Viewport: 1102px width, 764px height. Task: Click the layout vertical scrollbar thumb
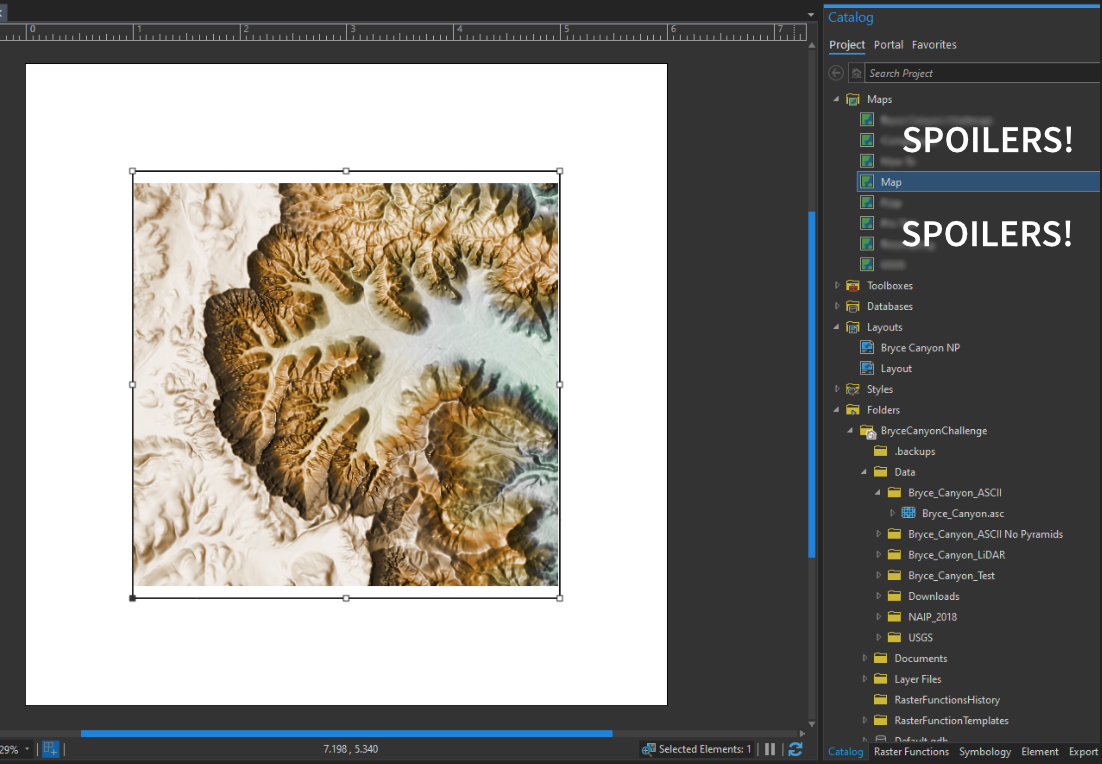pyautogui.click(x=812, y=384)
